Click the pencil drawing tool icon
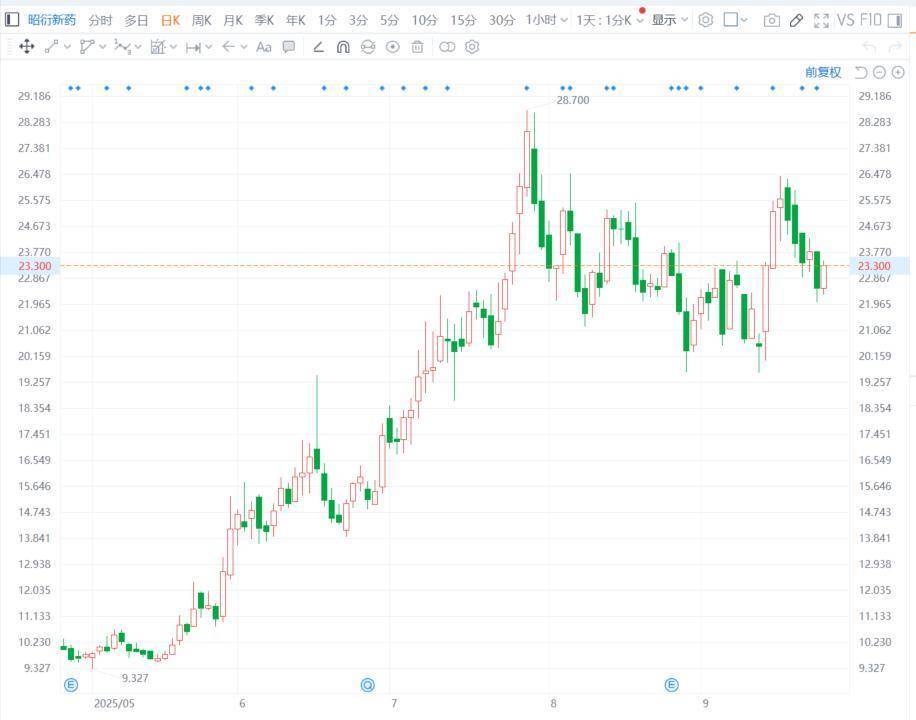The image size is (916, 720). (796, 20)
